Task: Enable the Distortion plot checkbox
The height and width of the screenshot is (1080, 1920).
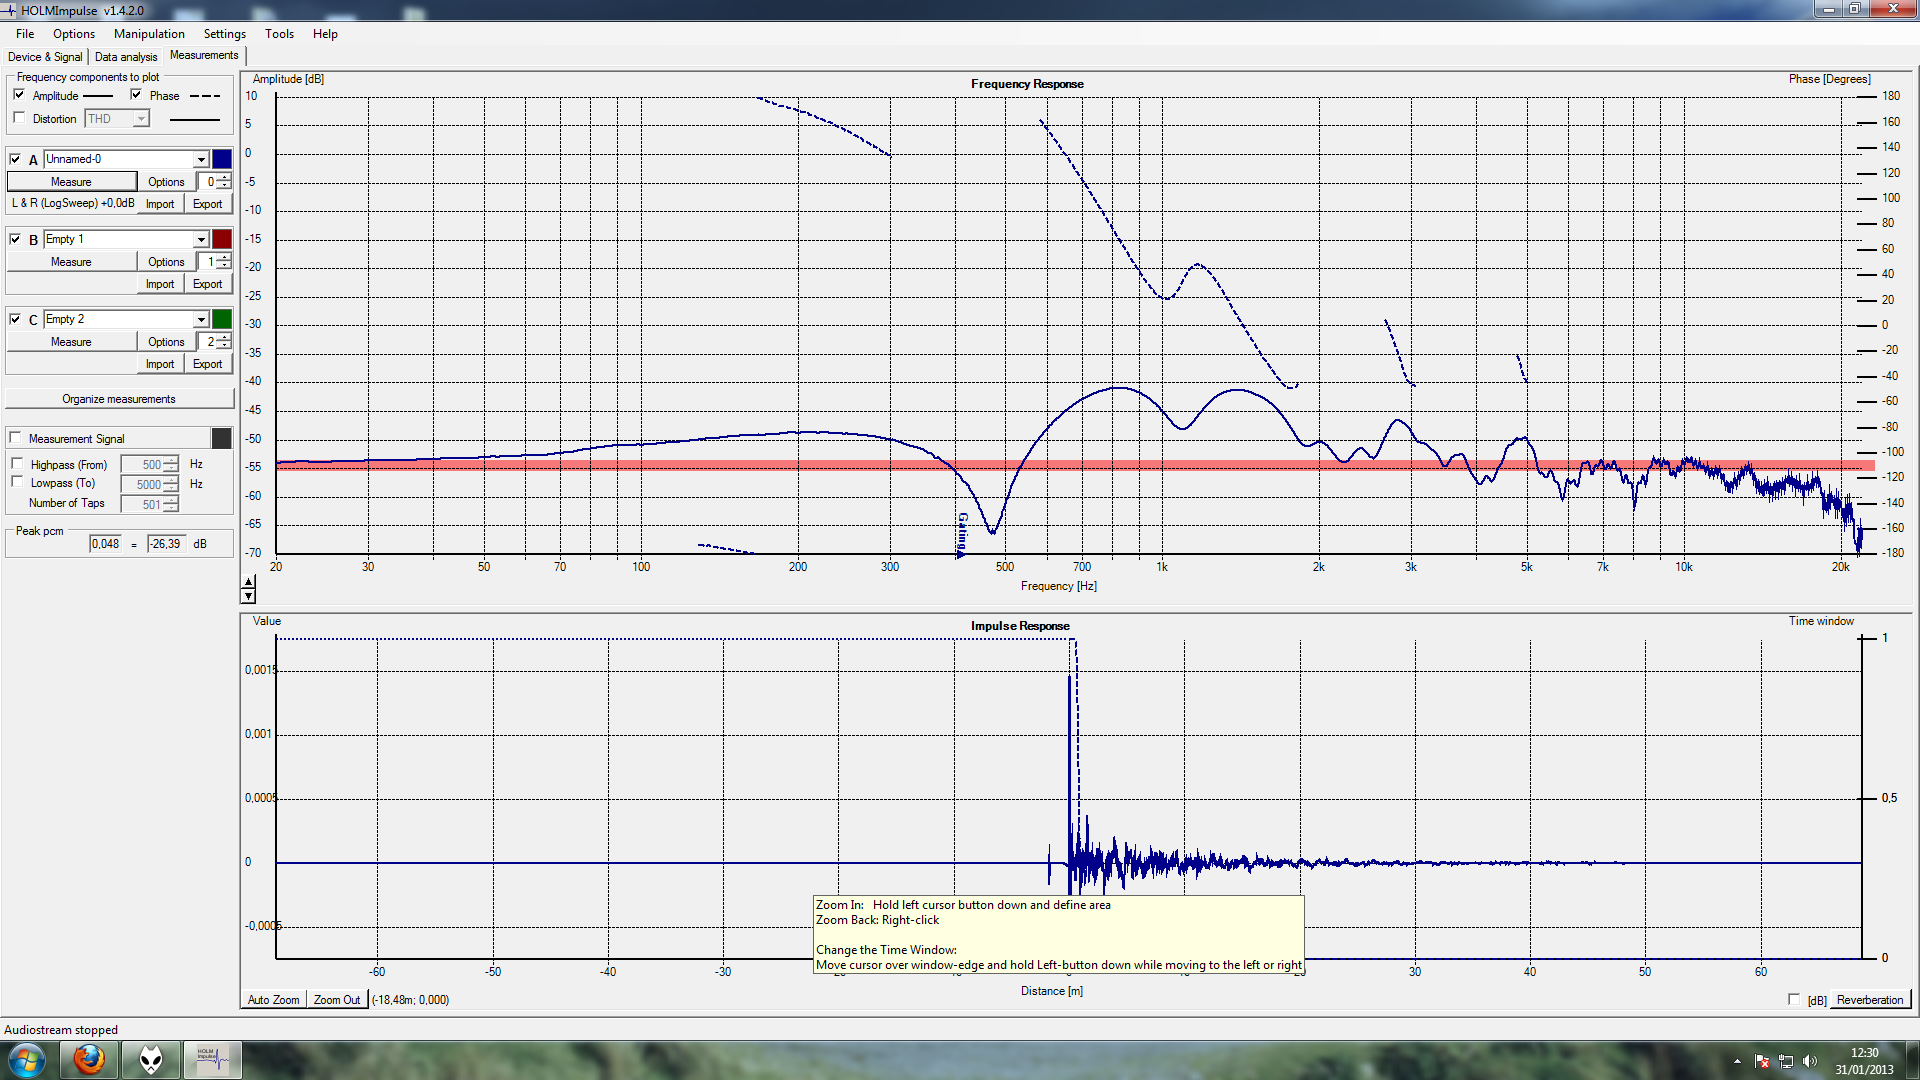Action: [19, 118]
